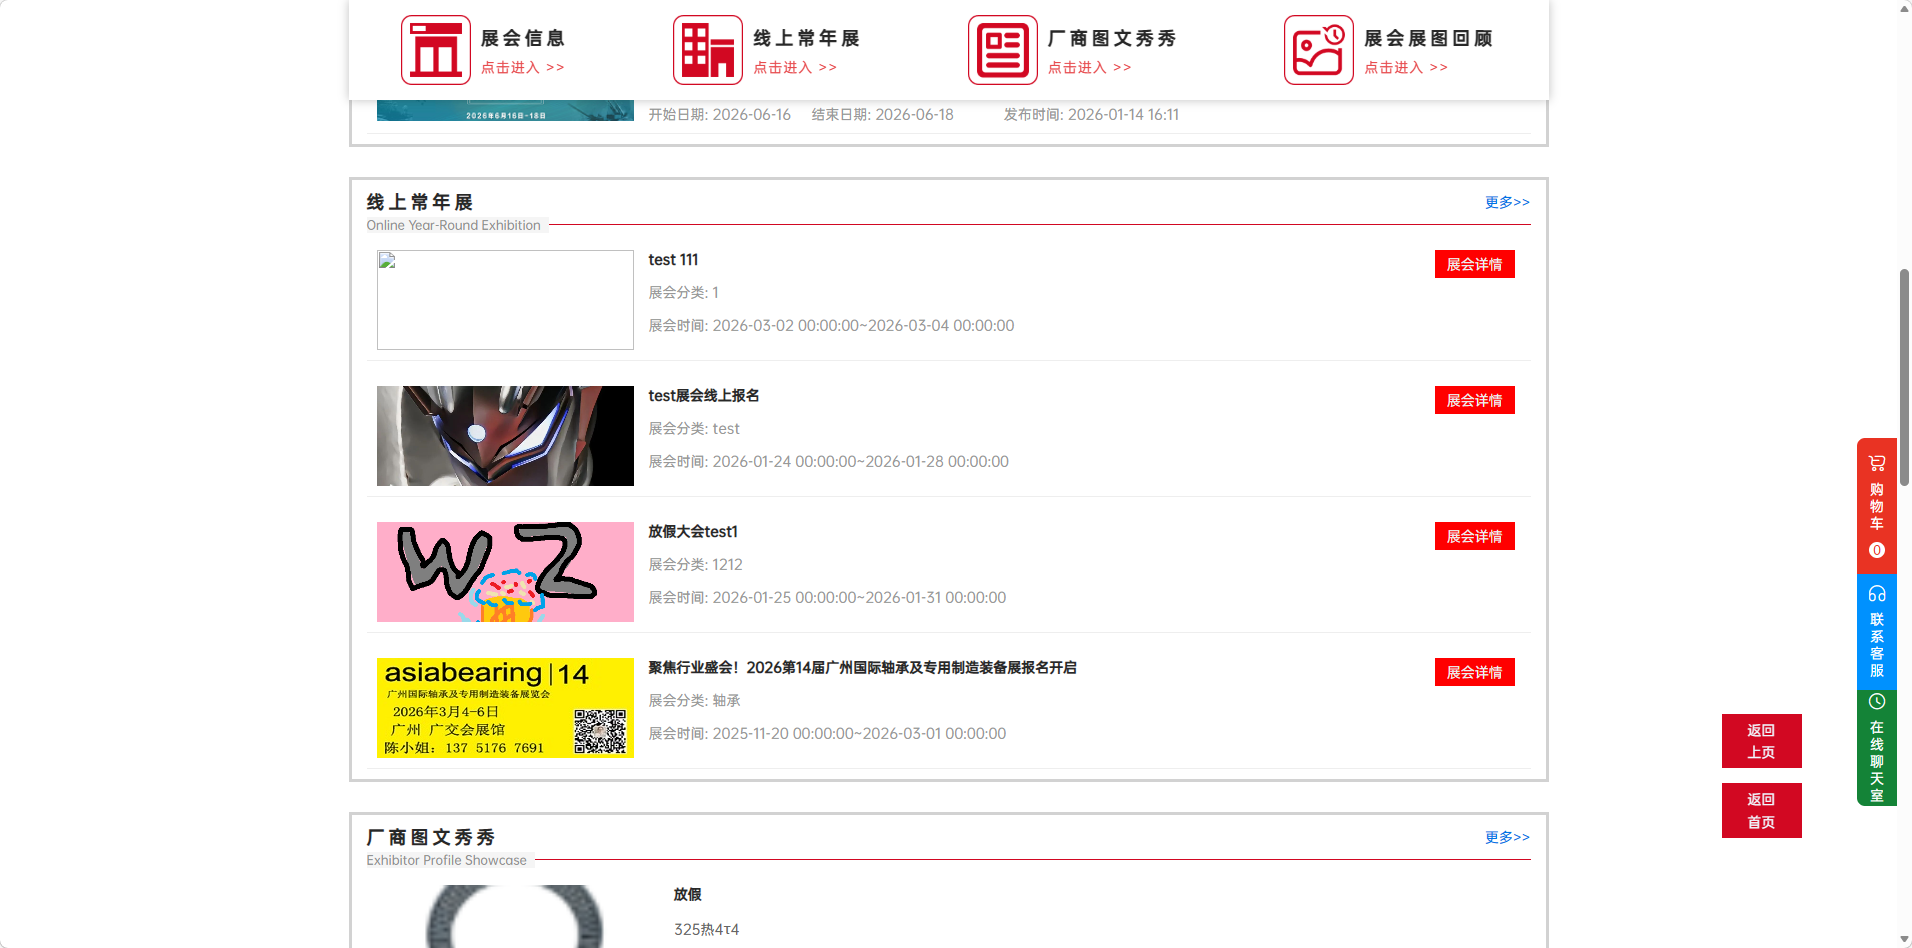Open the asiabearing 14 yellow banner thumbnail
The width and height of the screenshot is (1912, 948).
[x=505, y=708]
